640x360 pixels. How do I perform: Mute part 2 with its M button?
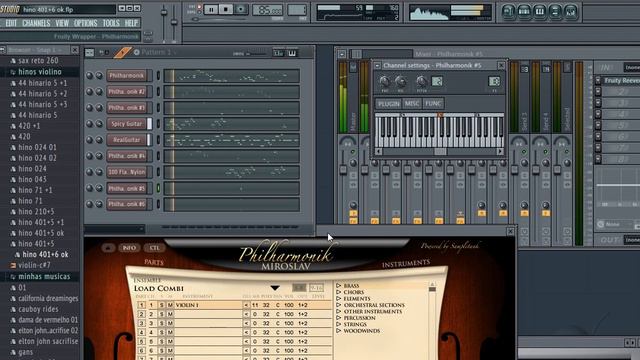(x=170, y=314)
